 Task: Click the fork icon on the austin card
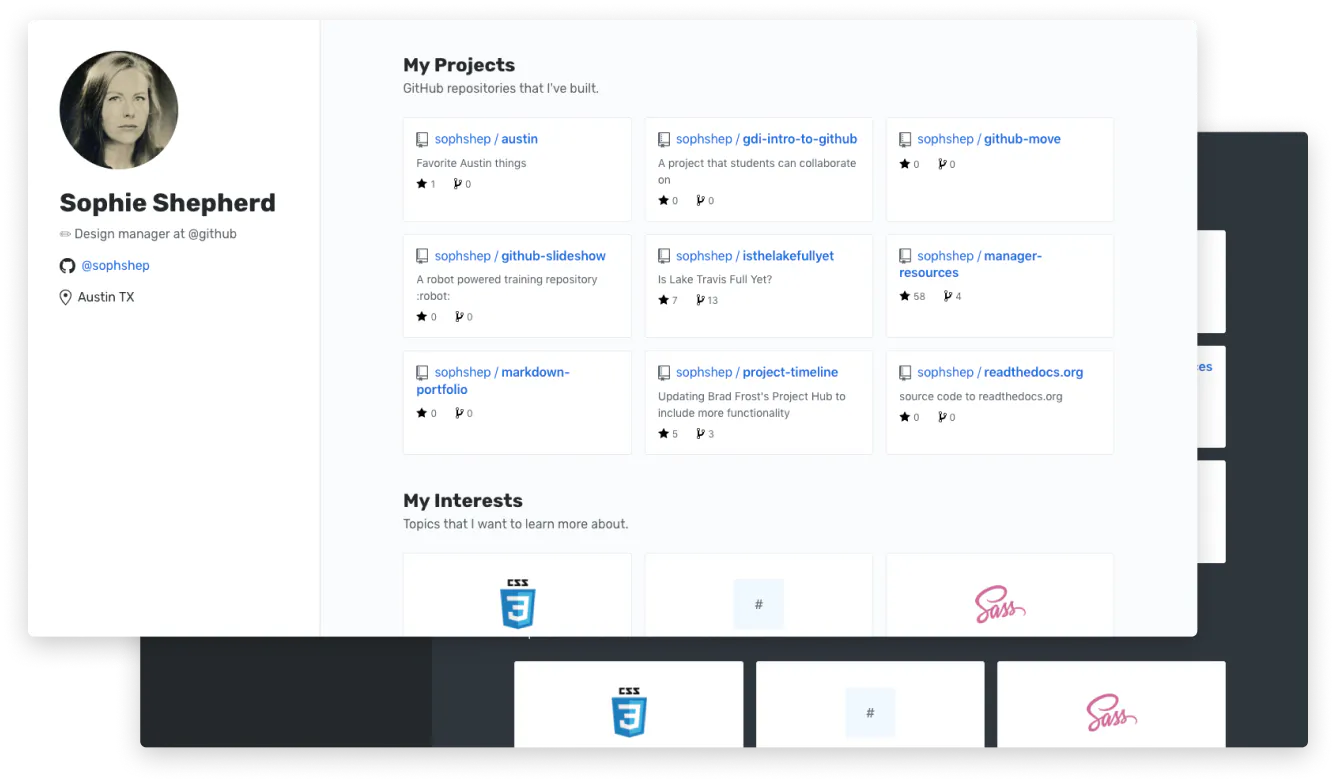458,184
